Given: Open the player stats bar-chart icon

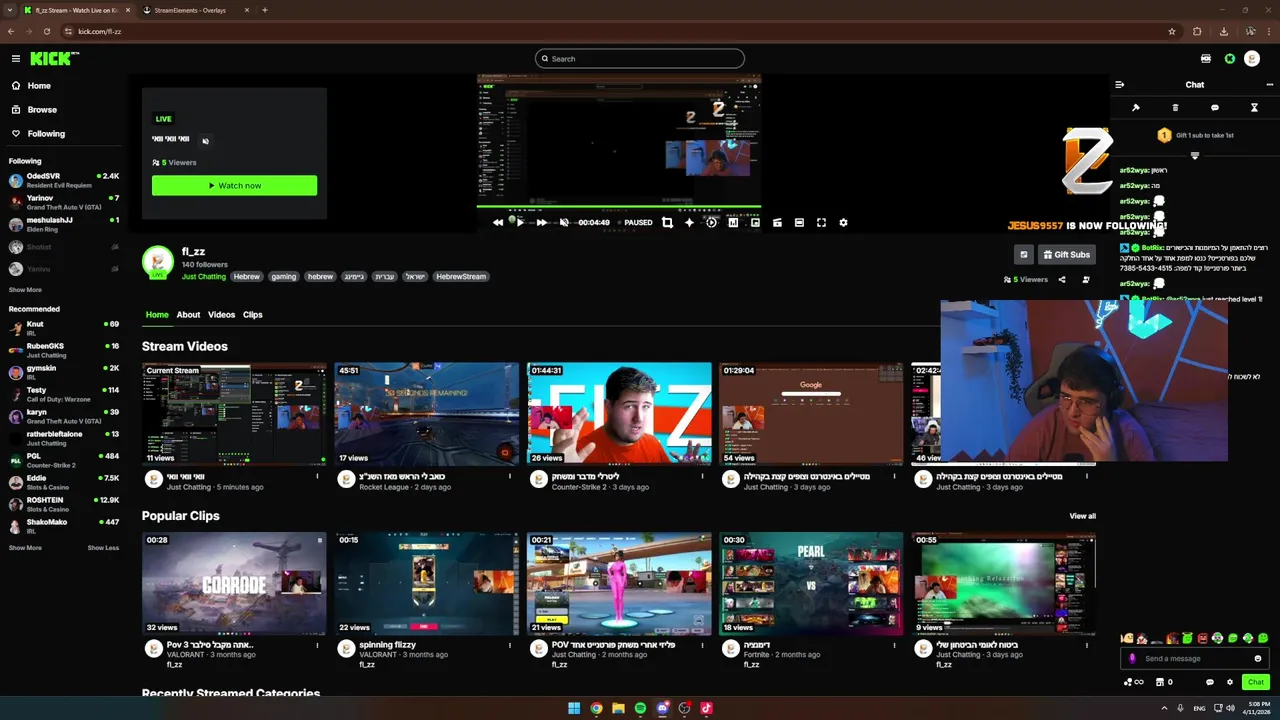Looking at the screenshot, I should (733, 223).
